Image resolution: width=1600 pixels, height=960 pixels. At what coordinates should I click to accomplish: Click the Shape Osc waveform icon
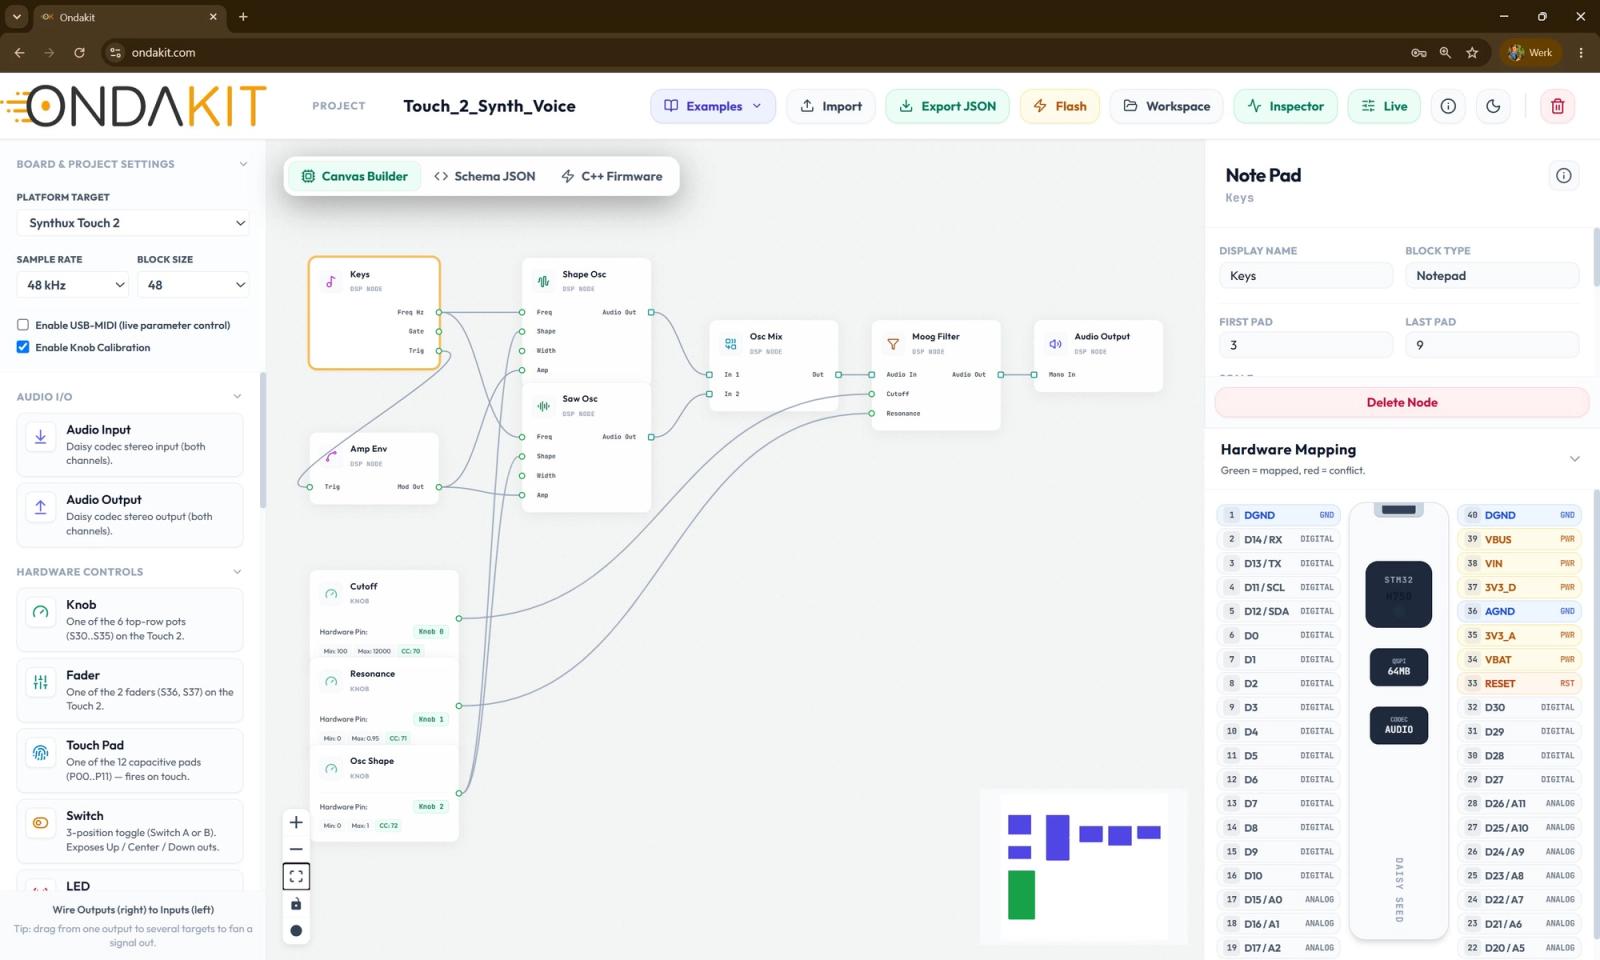point(543,282)
